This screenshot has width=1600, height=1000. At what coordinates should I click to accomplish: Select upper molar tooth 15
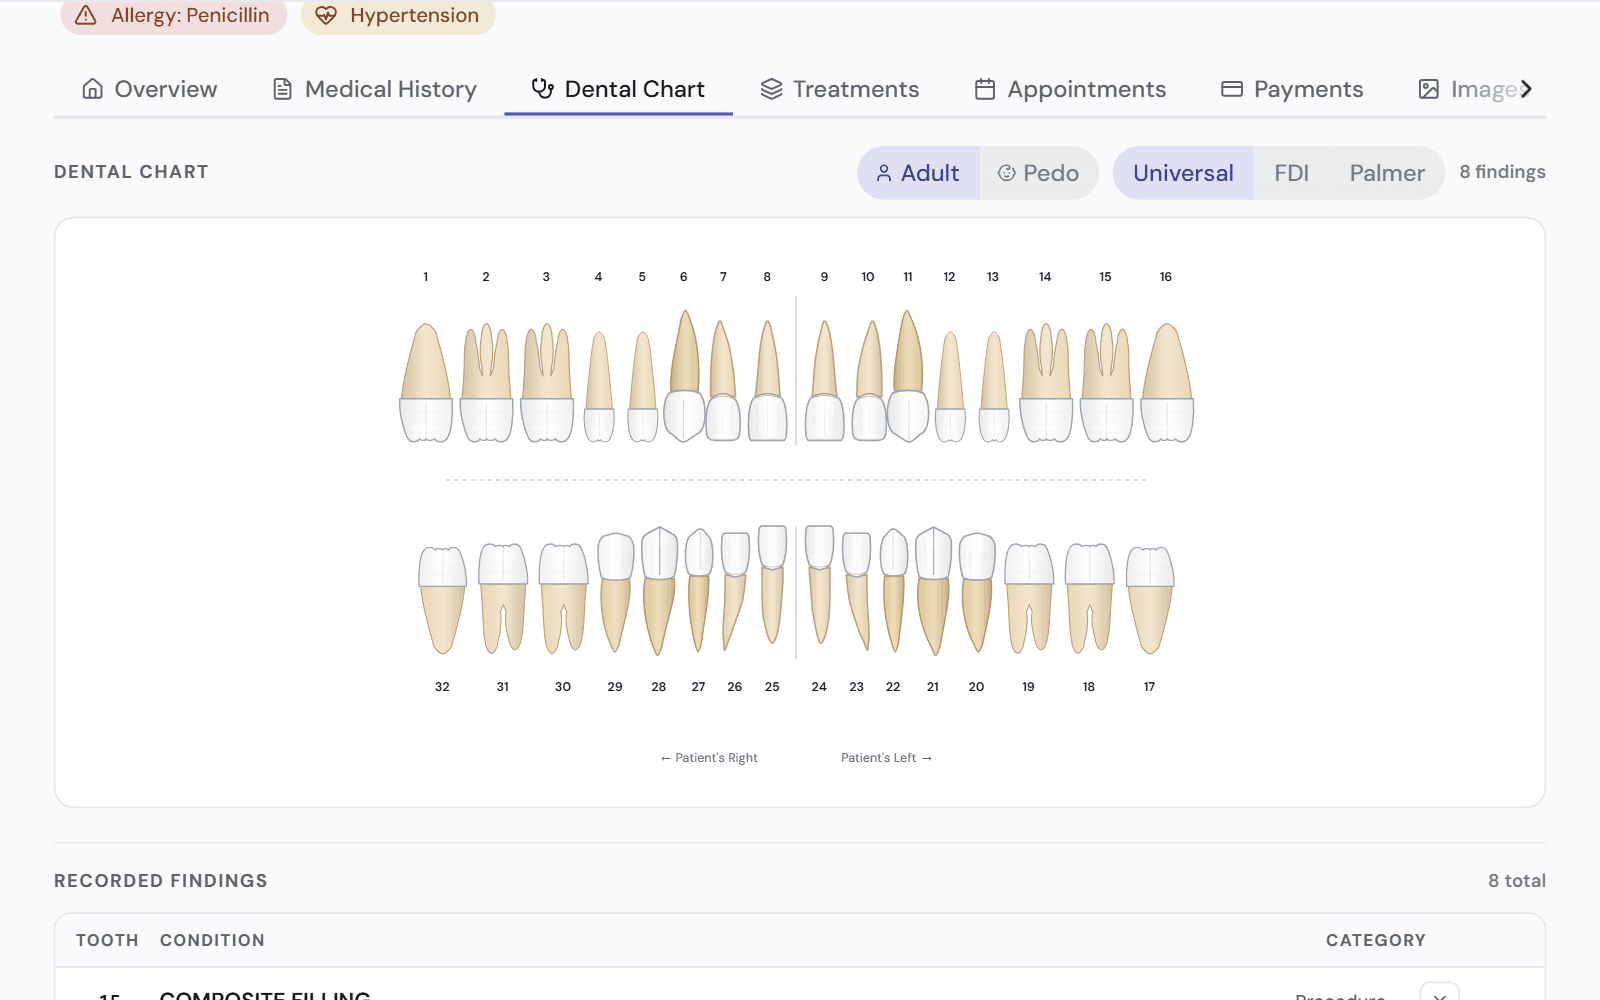[x=1106, y=382]
